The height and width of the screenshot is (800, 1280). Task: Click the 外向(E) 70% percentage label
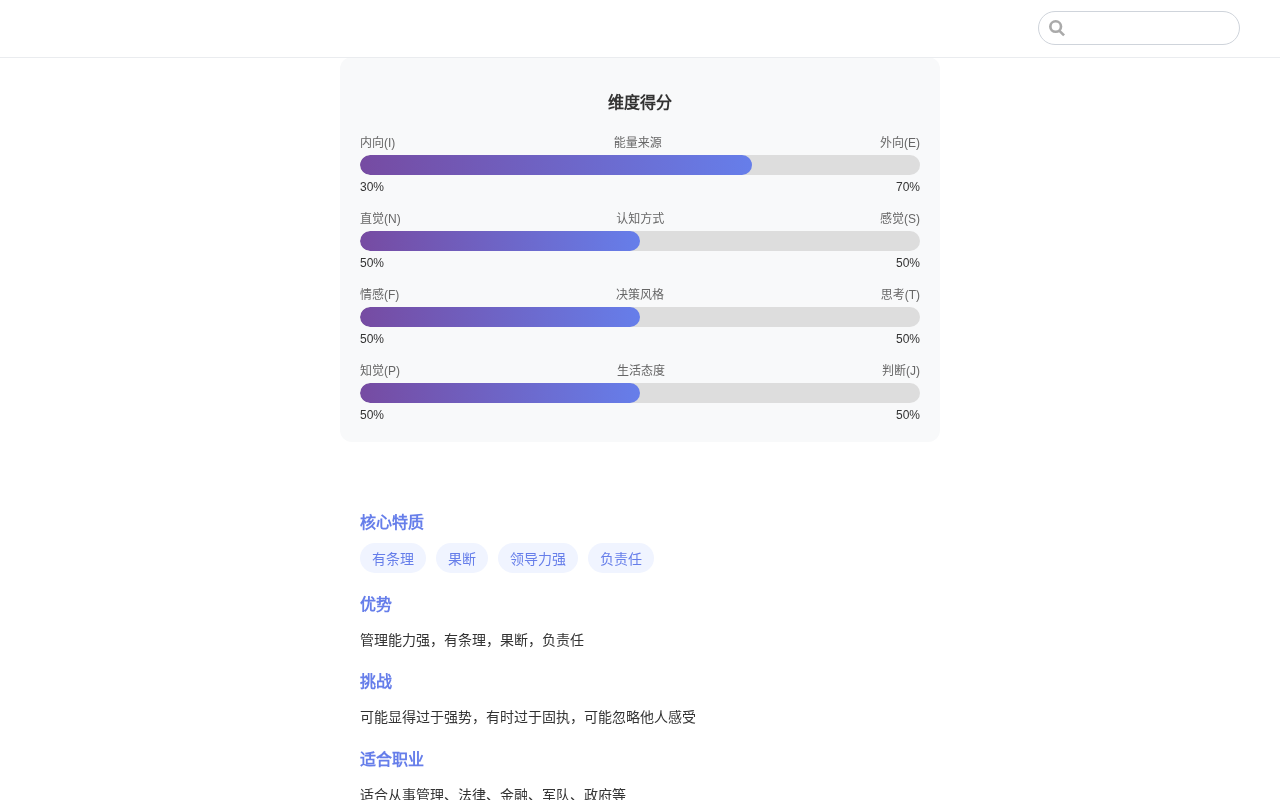tap(907, 186)
